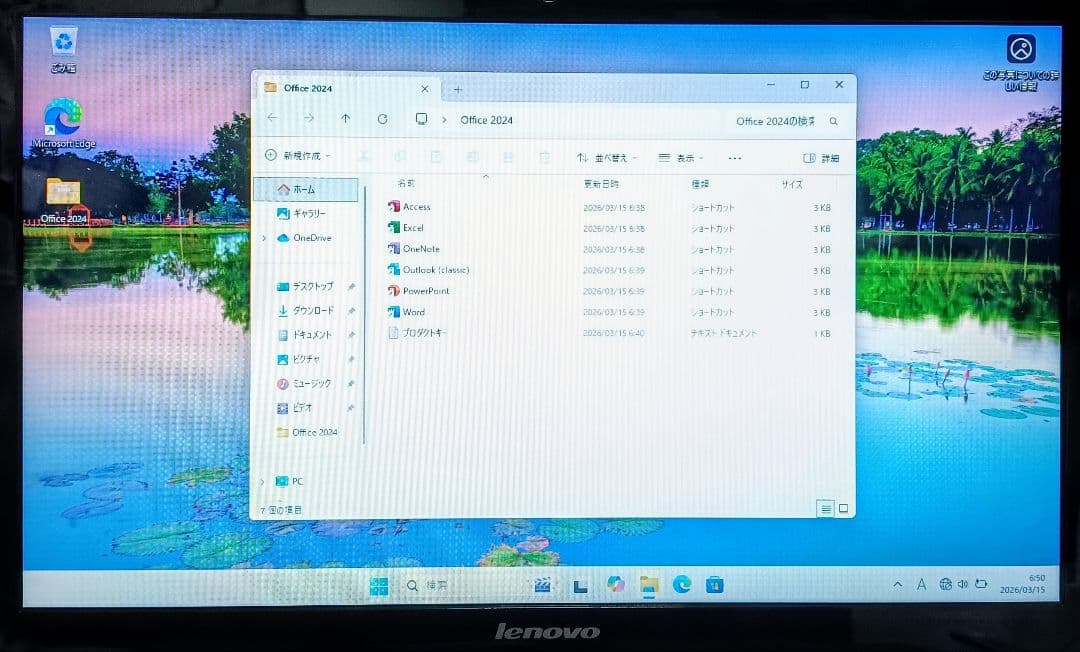Go up one folder level
The image size is (1080, 652).
click(x=346, y=118)
